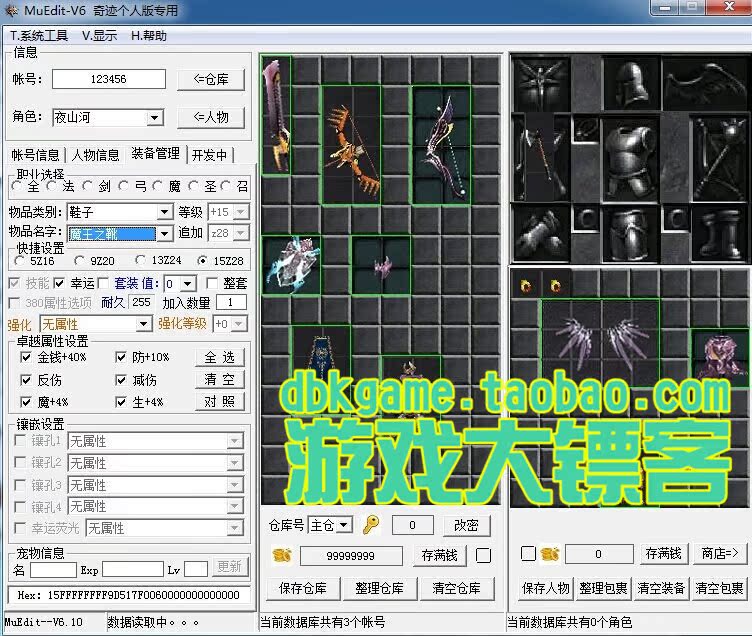Switch to the 开发中 tab

tap(209, 155)
